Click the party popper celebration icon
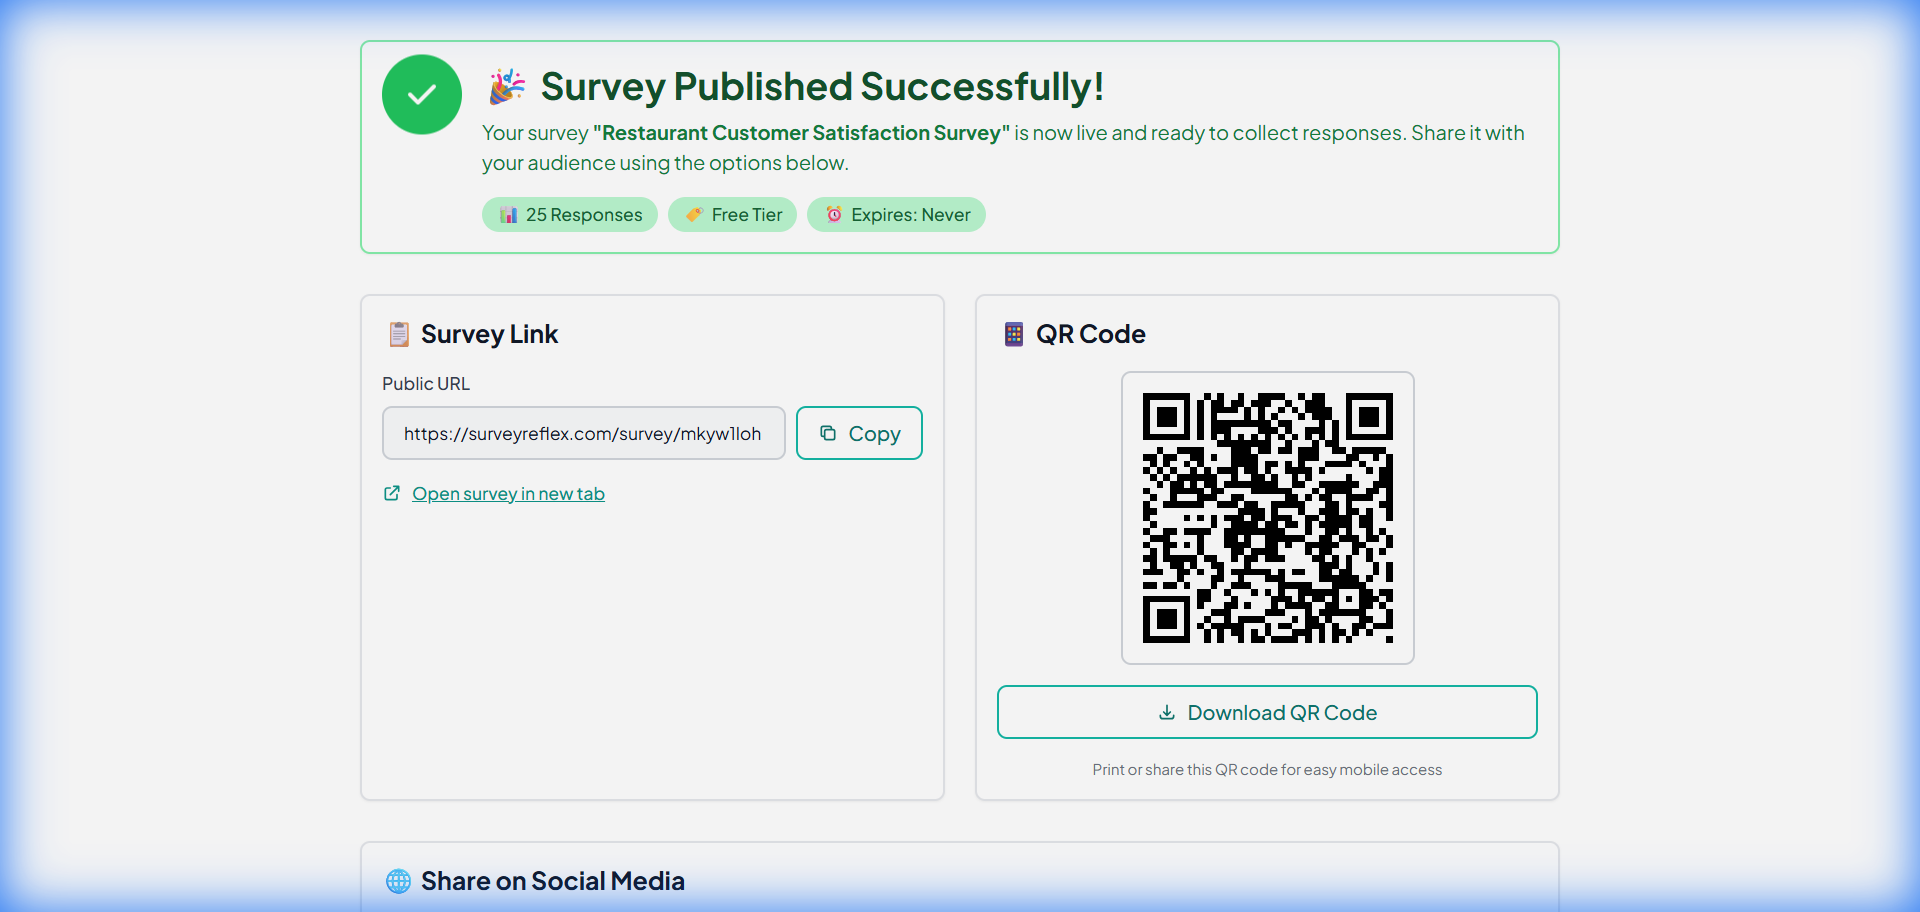This screenshot has width=1920, height=912. 507,87
